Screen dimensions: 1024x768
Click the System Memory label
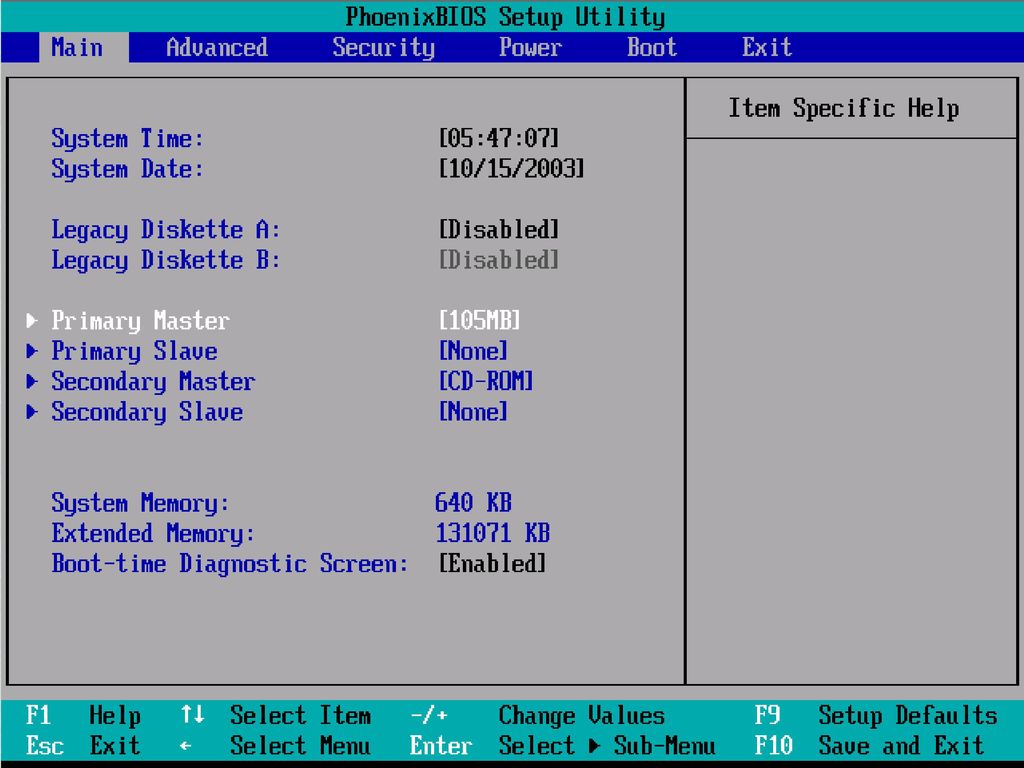click(x=140, y=504)
